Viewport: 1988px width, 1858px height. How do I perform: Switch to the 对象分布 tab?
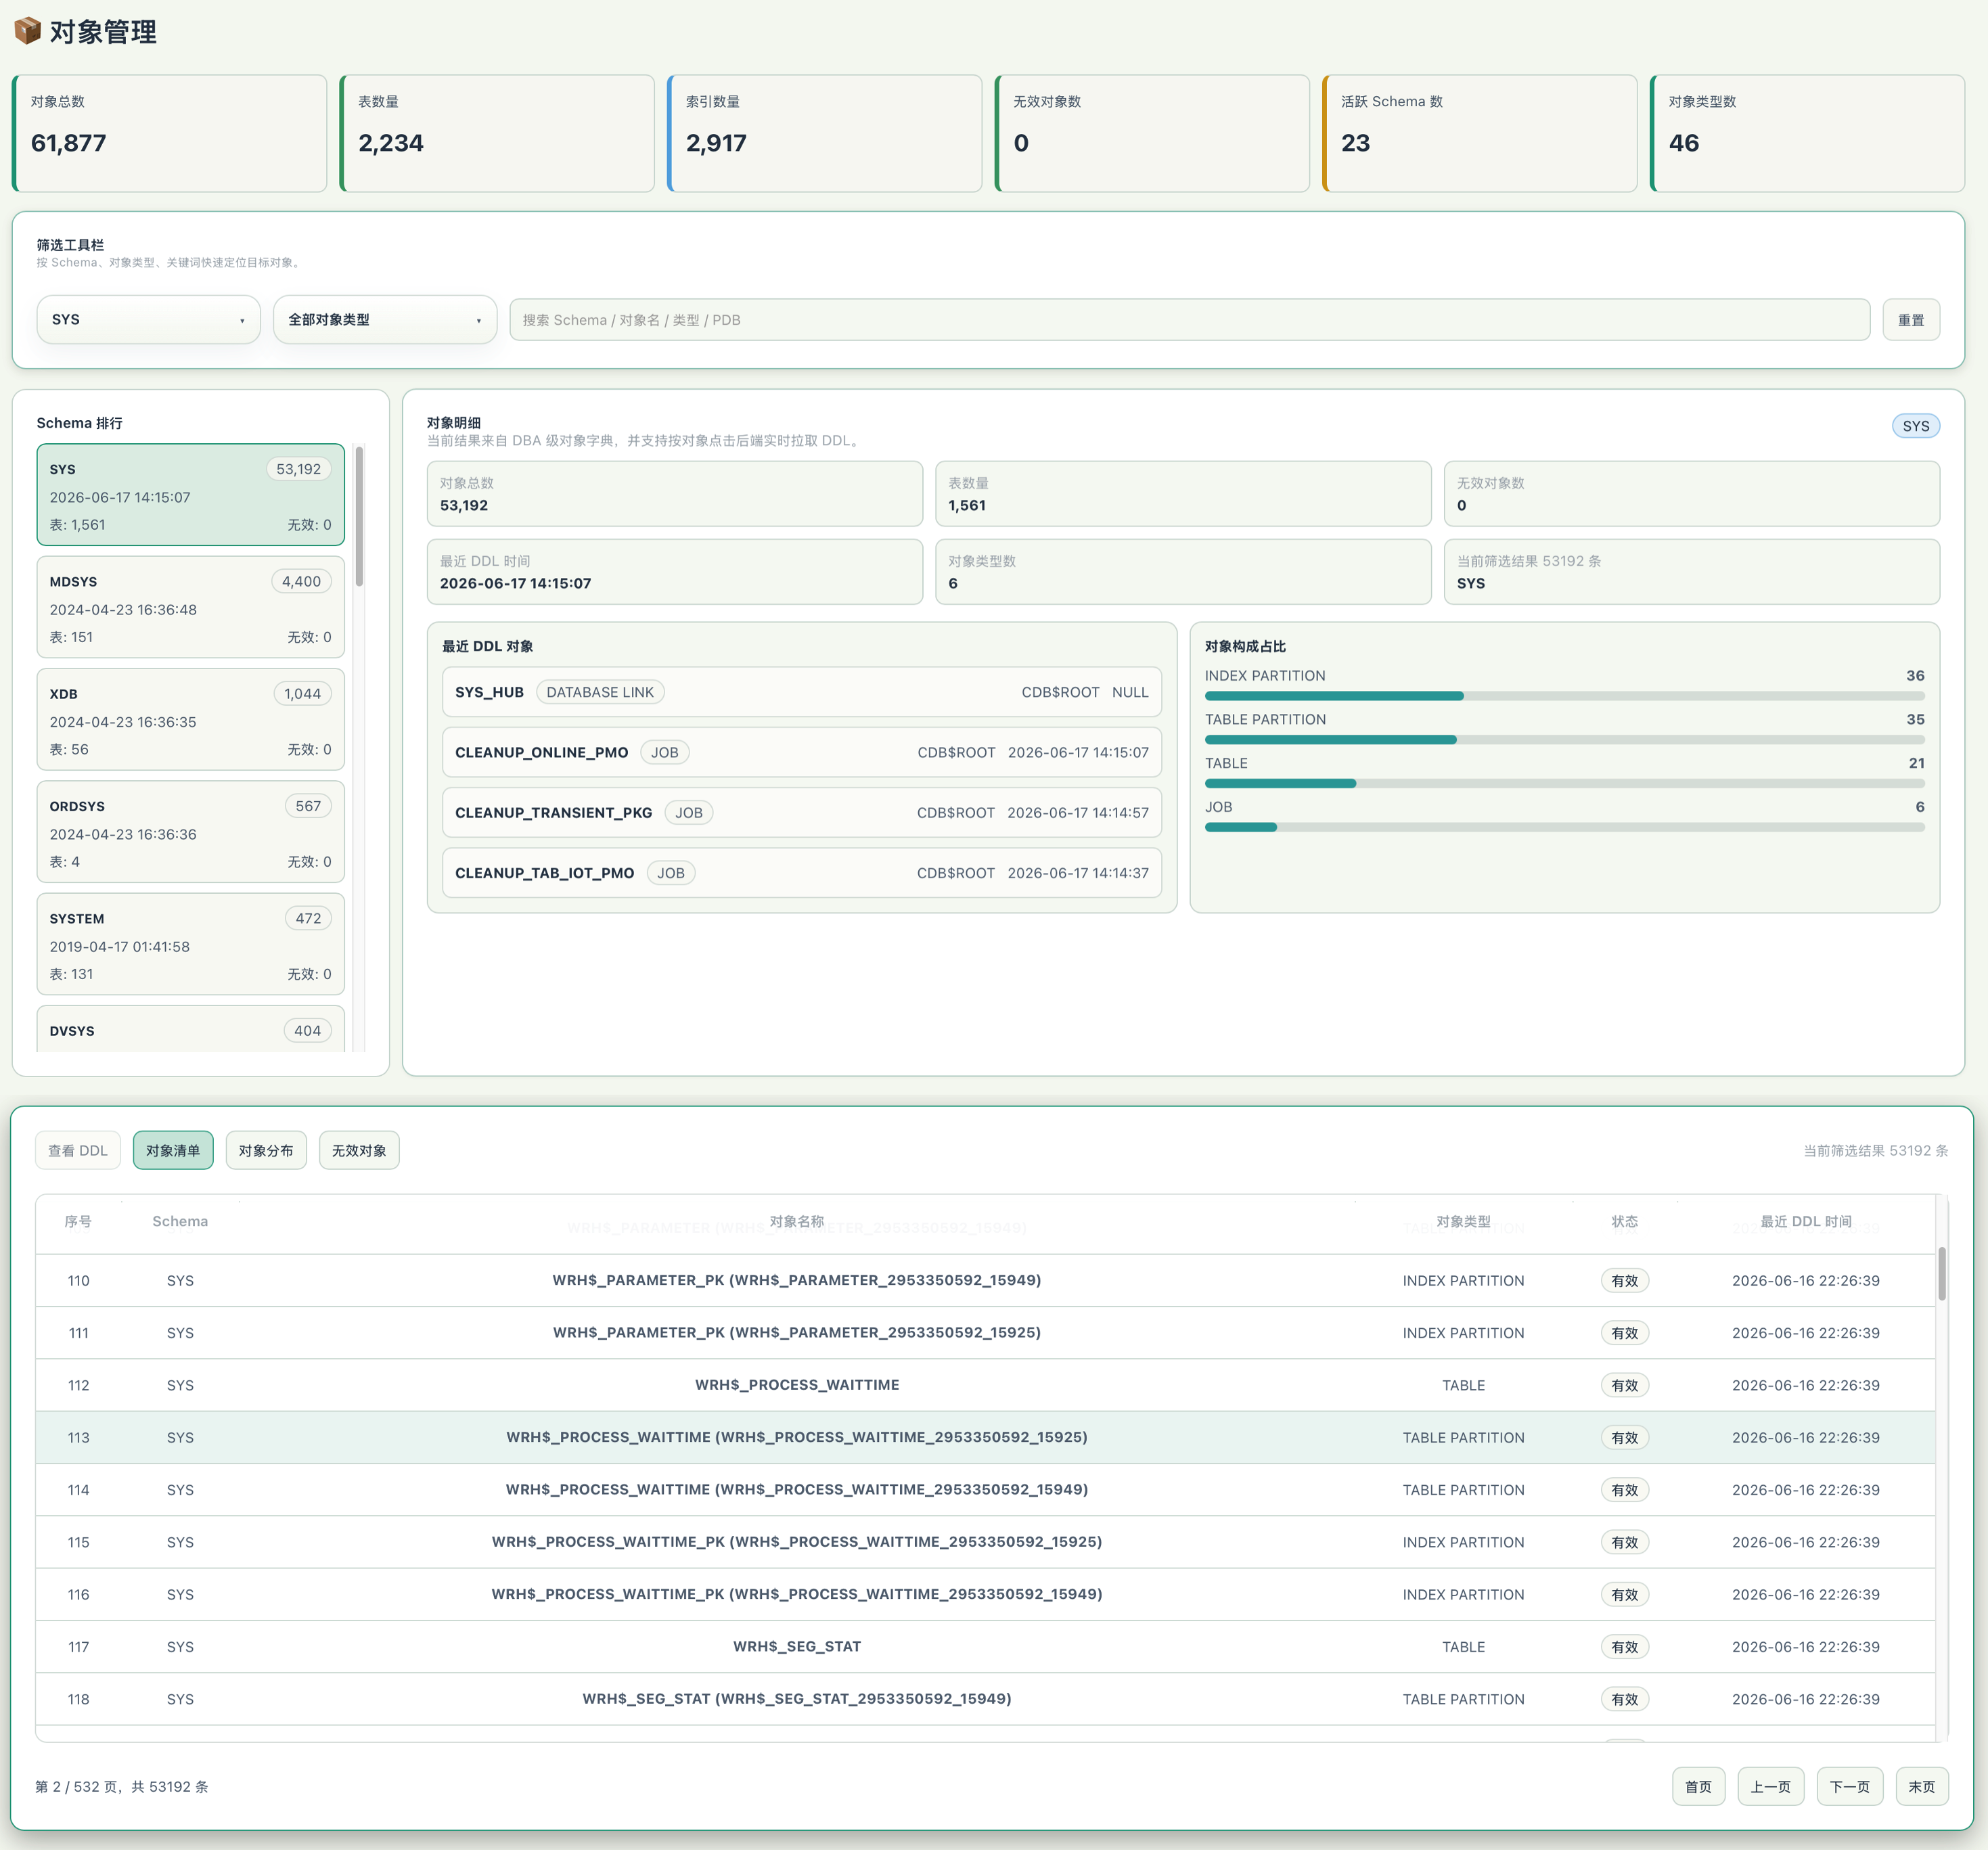pos(266,1151)
